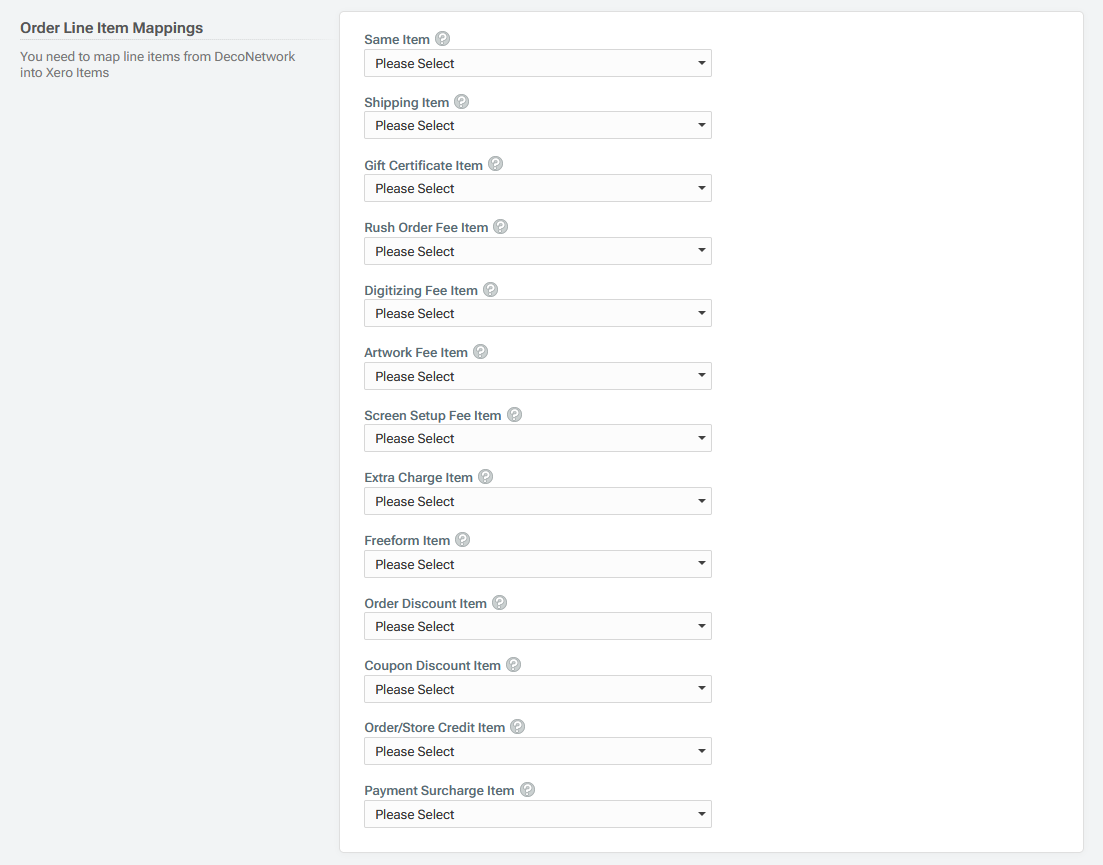Screen dimensions: 1103x865
Task: Click the Freeform Item label text
Action: [x=407, y=541]
